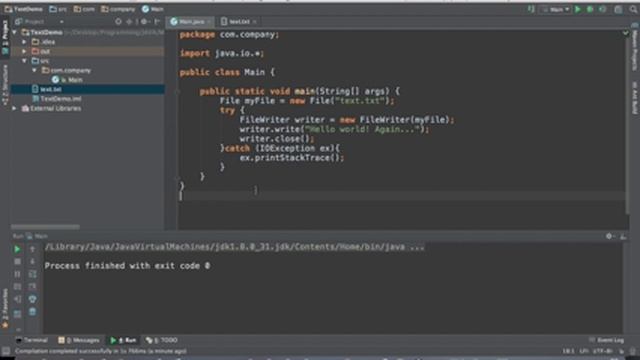Run Main with the toolbar green play button

[578, 9]
